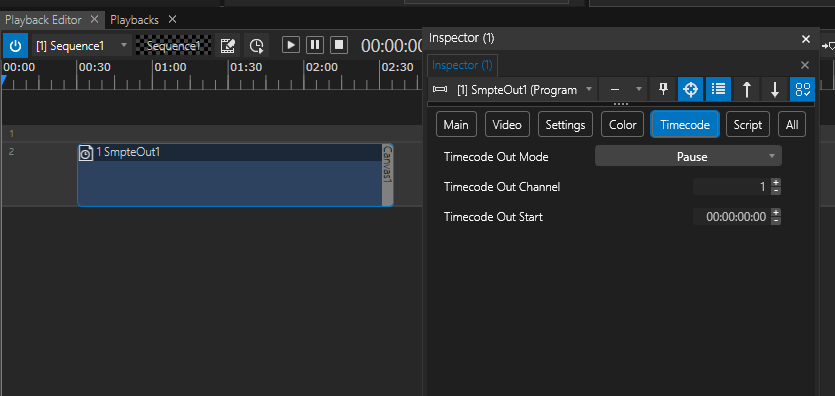Click the up arrow icon in the Inspector
Viewport: 835px width, 396px height.
(747, 89)
